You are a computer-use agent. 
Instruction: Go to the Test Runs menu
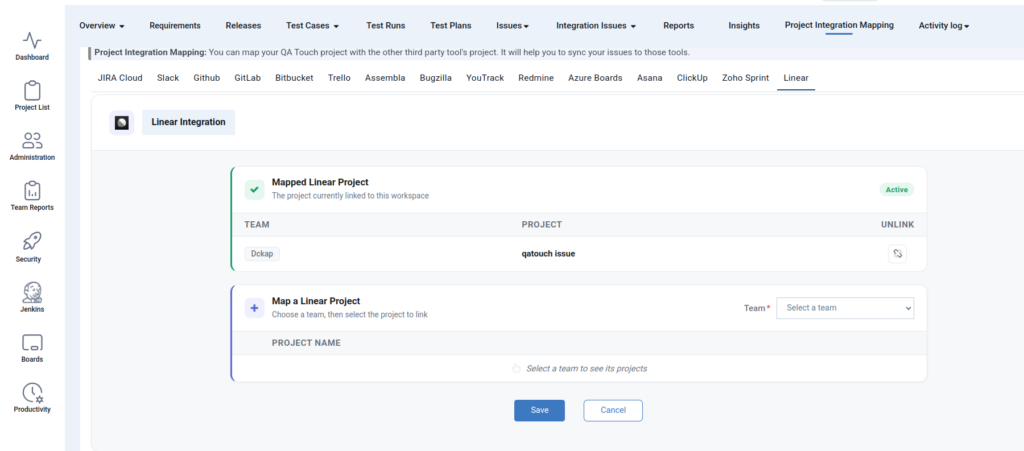[385, 25]
